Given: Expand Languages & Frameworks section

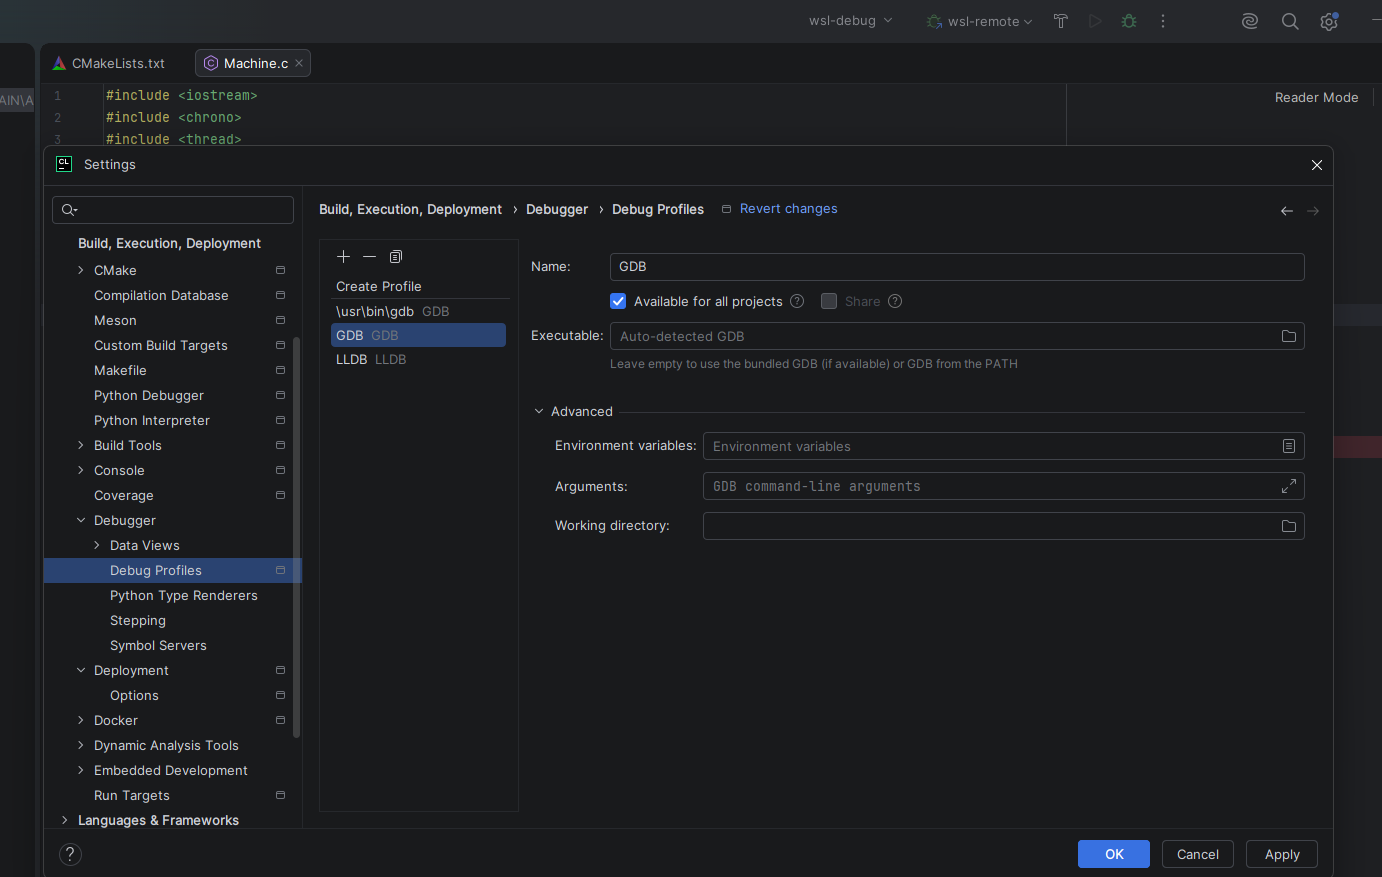Looking at the screenshot, I should pyautogui.click(x=65, y=820).
